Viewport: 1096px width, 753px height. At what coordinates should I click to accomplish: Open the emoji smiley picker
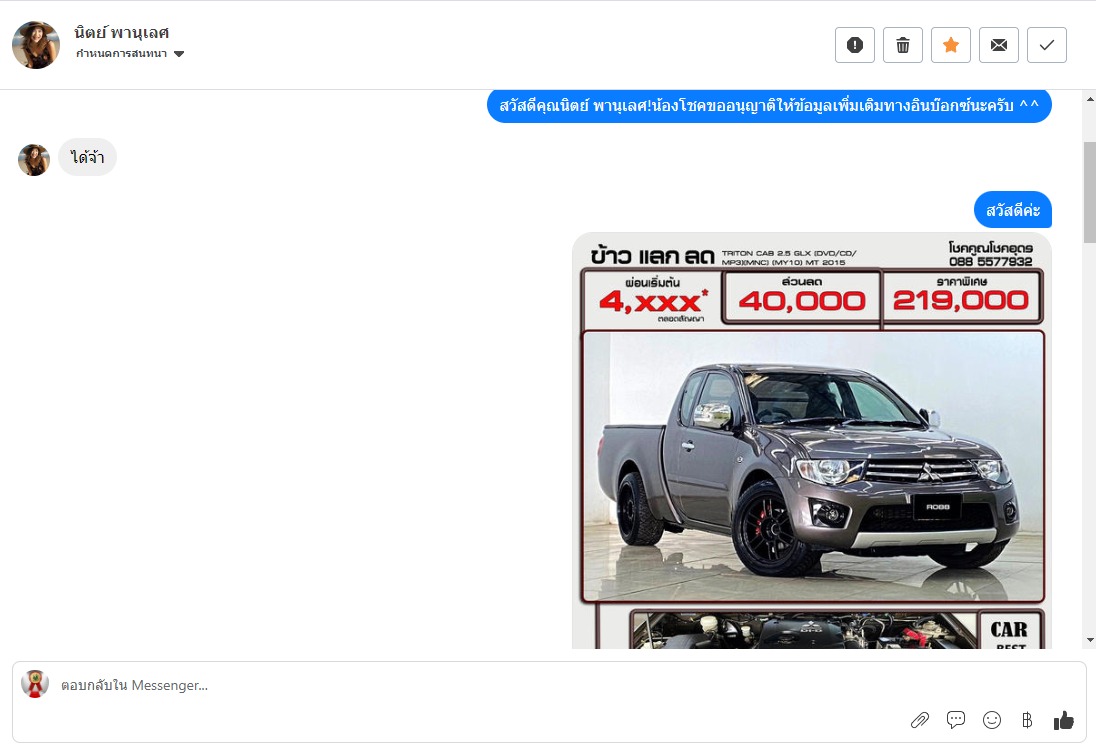pos(992,719)
